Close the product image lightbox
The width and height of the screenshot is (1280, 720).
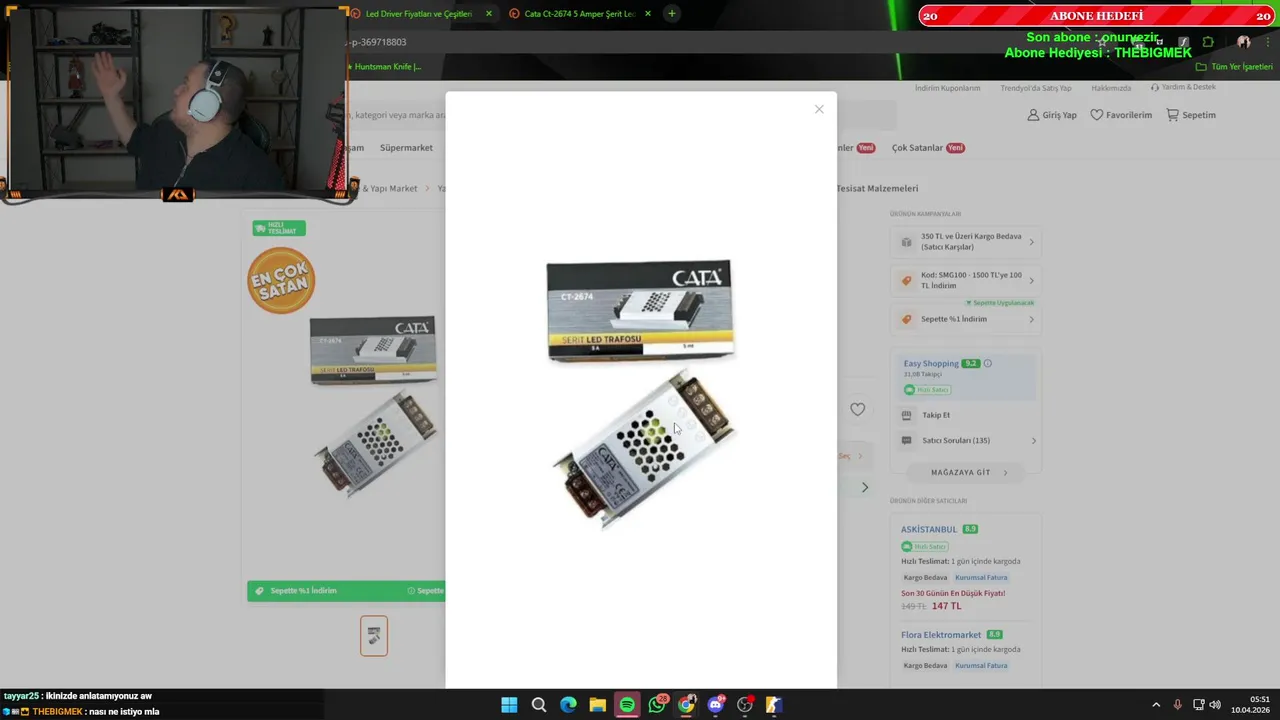pyautogui.click(x=819, y=109)
